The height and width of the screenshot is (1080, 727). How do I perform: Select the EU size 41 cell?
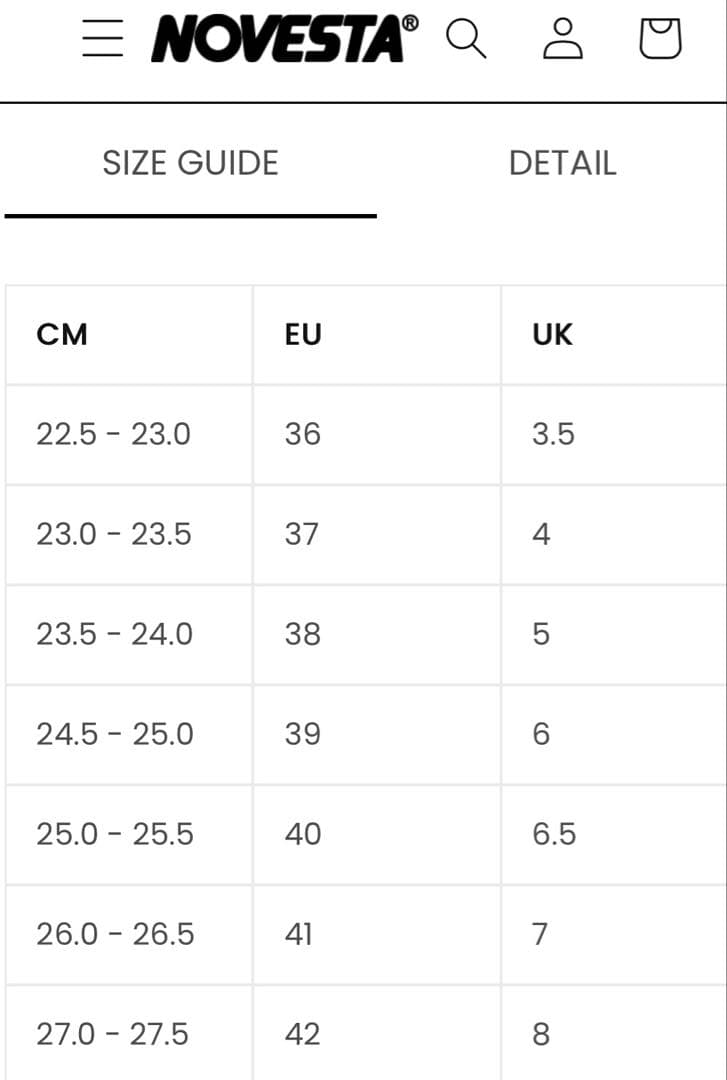pyautogui.click(x=299, y=934)
